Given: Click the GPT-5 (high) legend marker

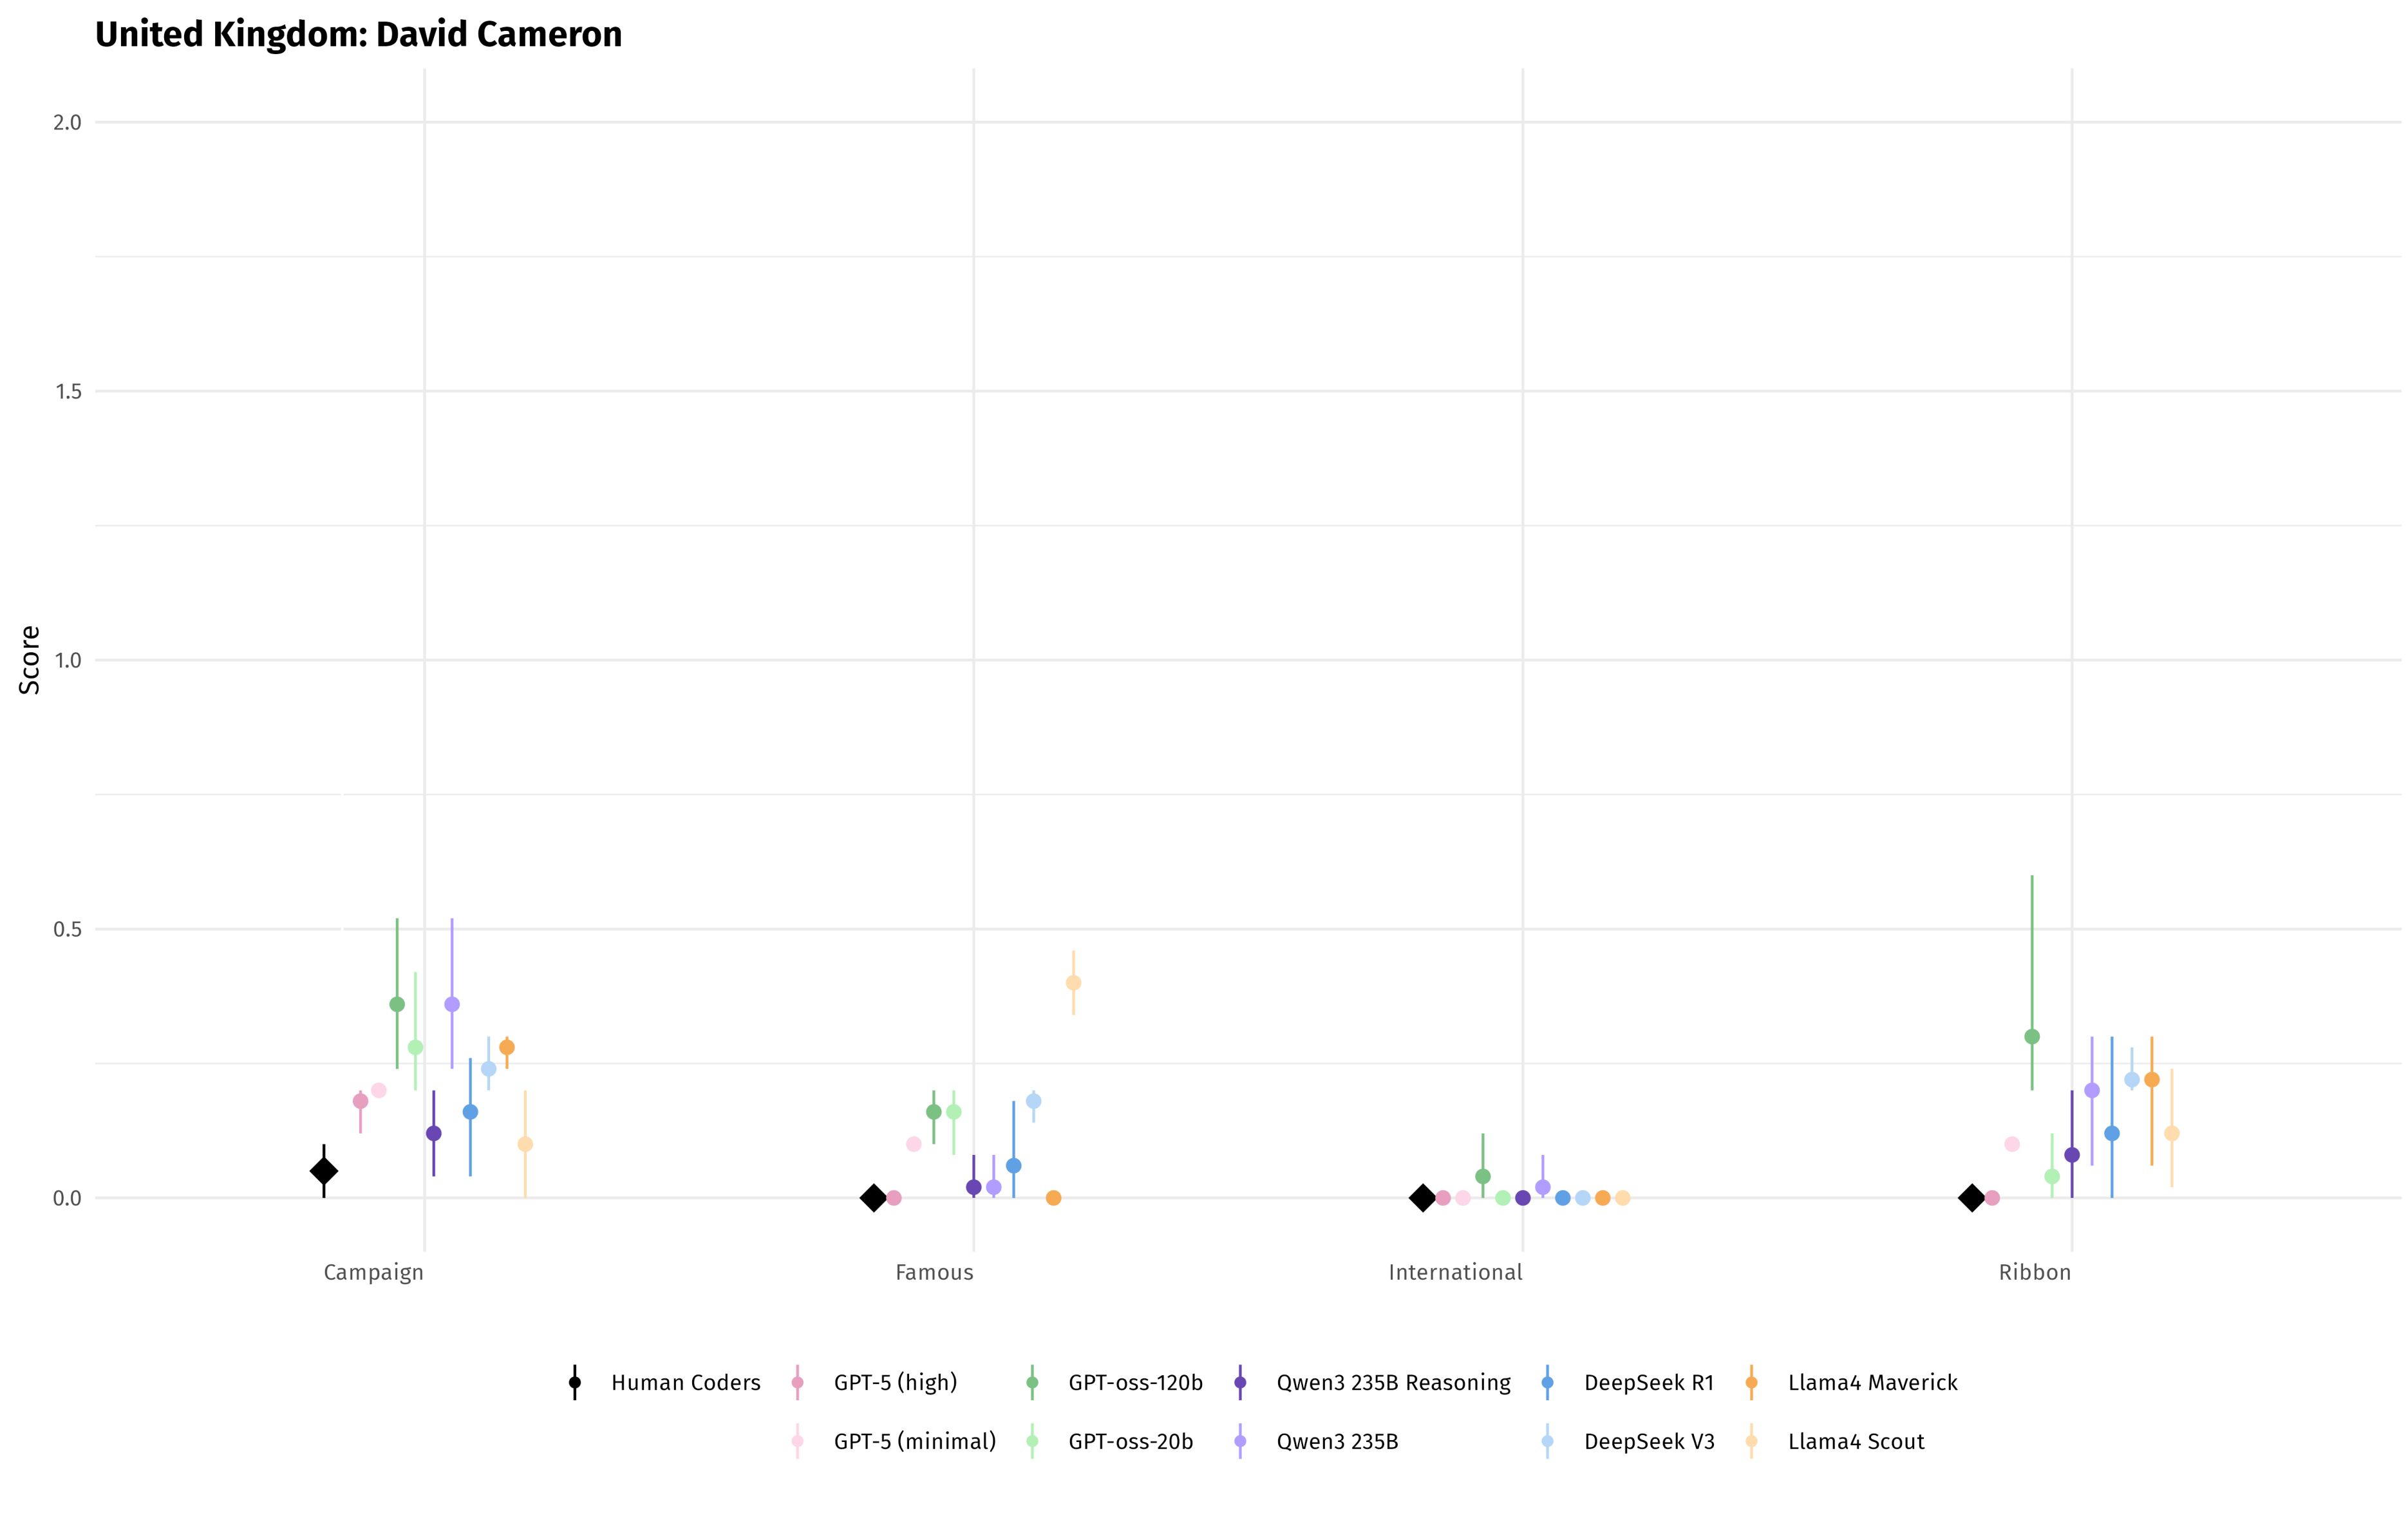Looking at the screenshot, I should click(797, 1383).
